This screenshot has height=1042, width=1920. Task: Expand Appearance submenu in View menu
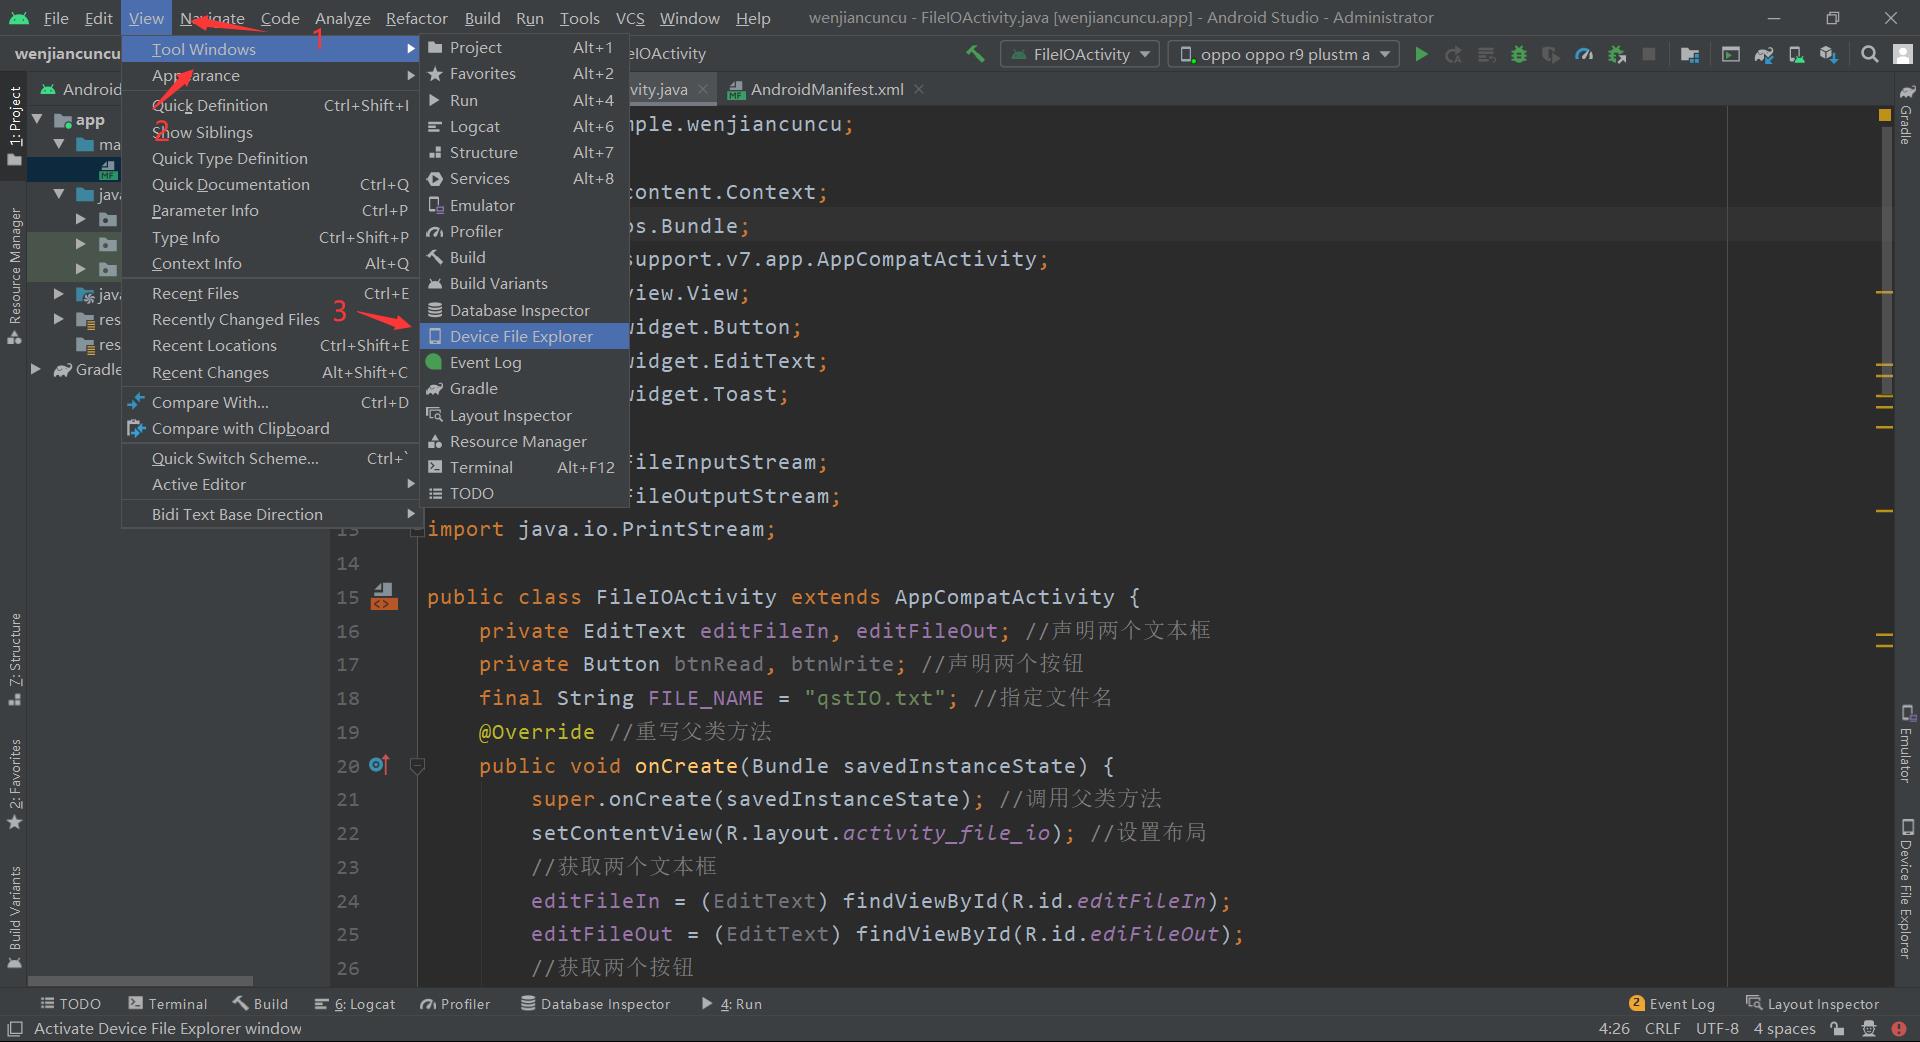(270, 75)
